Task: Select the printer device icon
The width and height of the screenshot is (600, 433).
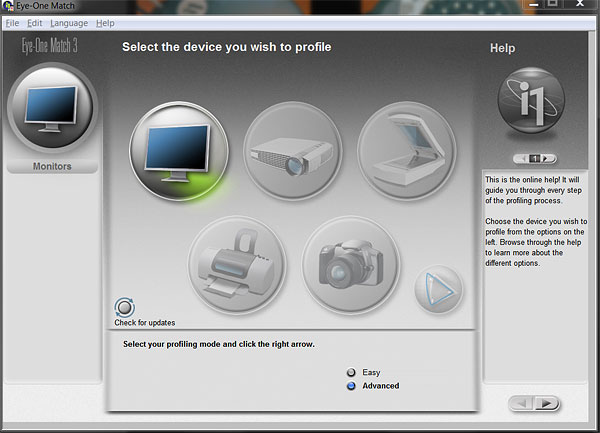Action: (x=237, y=265)
